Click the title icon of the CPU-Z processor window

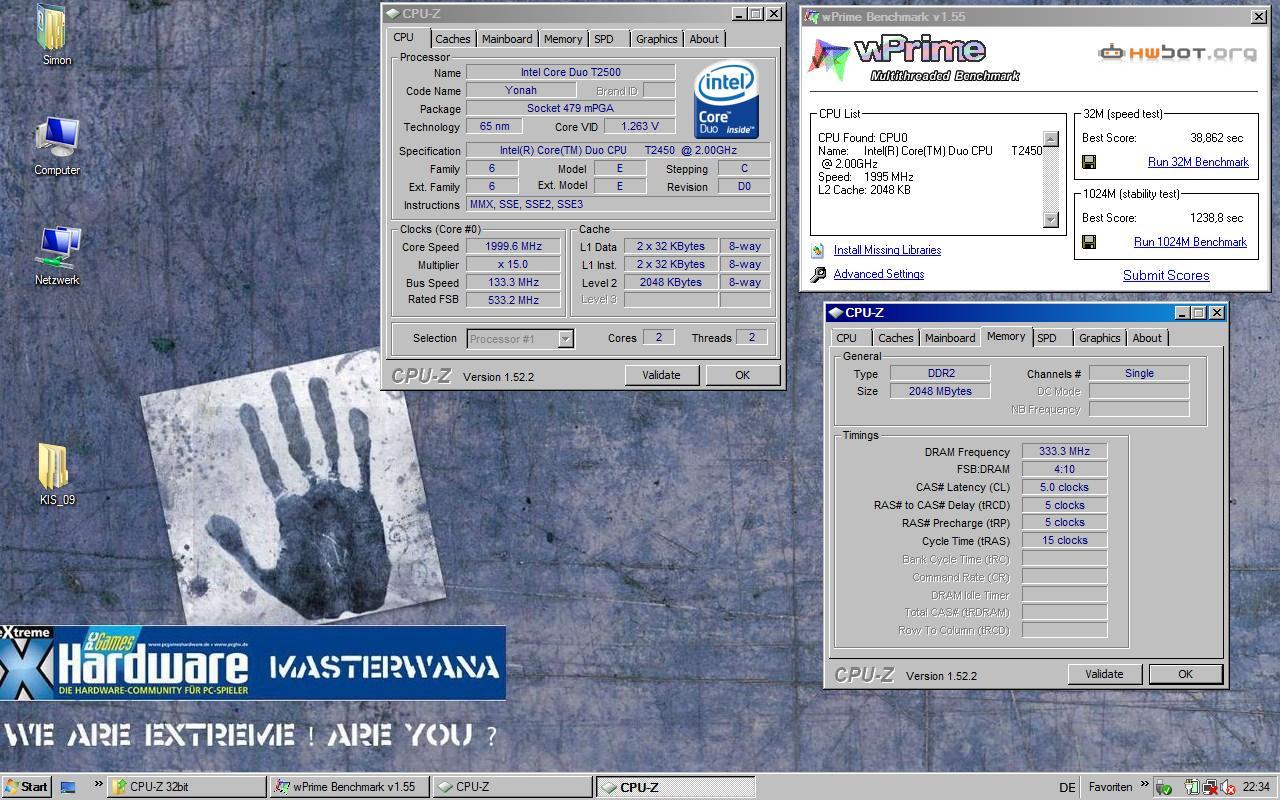[393, 14]
